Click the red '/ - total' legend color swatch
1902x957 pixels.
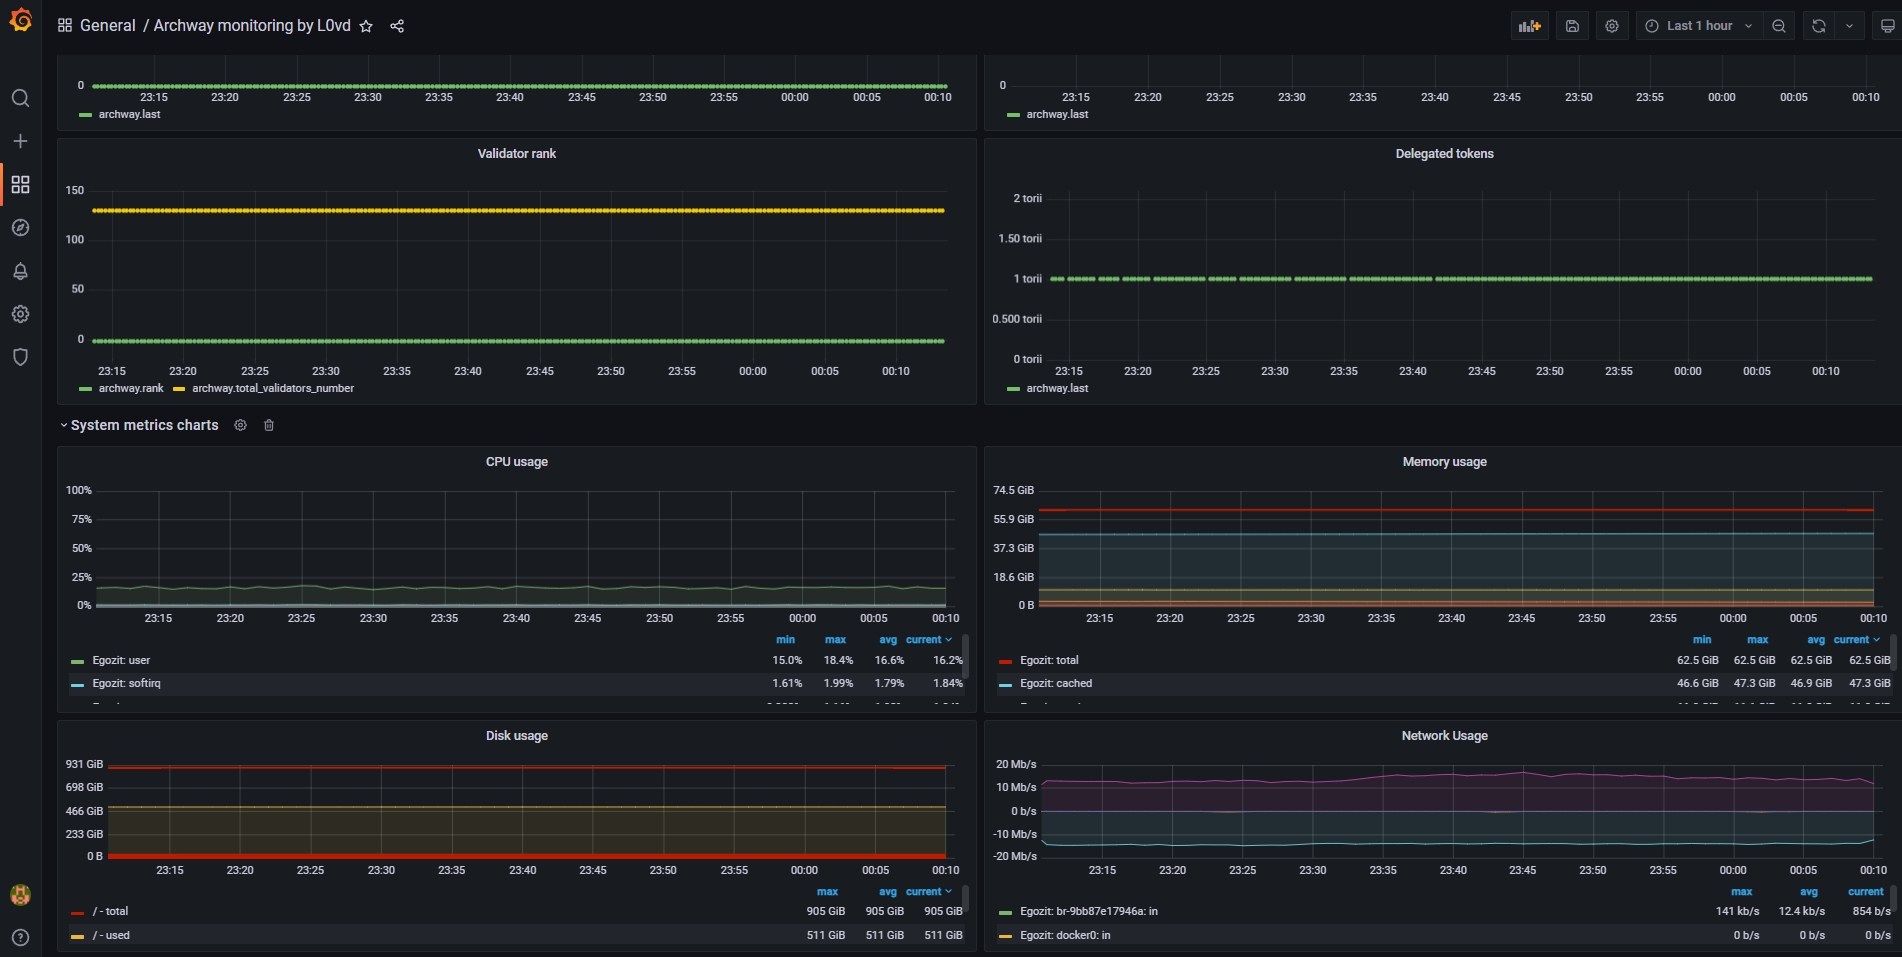pos(78,912)
